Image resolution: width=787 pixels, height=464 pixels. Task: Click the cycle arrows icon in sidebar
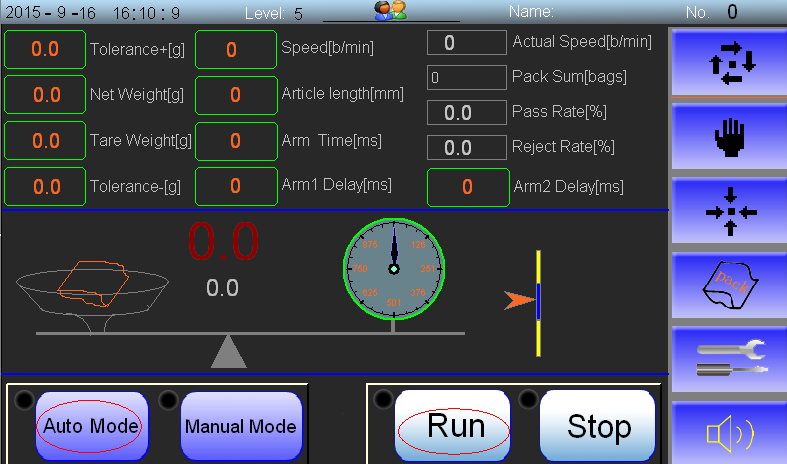[x=729, y=61]
